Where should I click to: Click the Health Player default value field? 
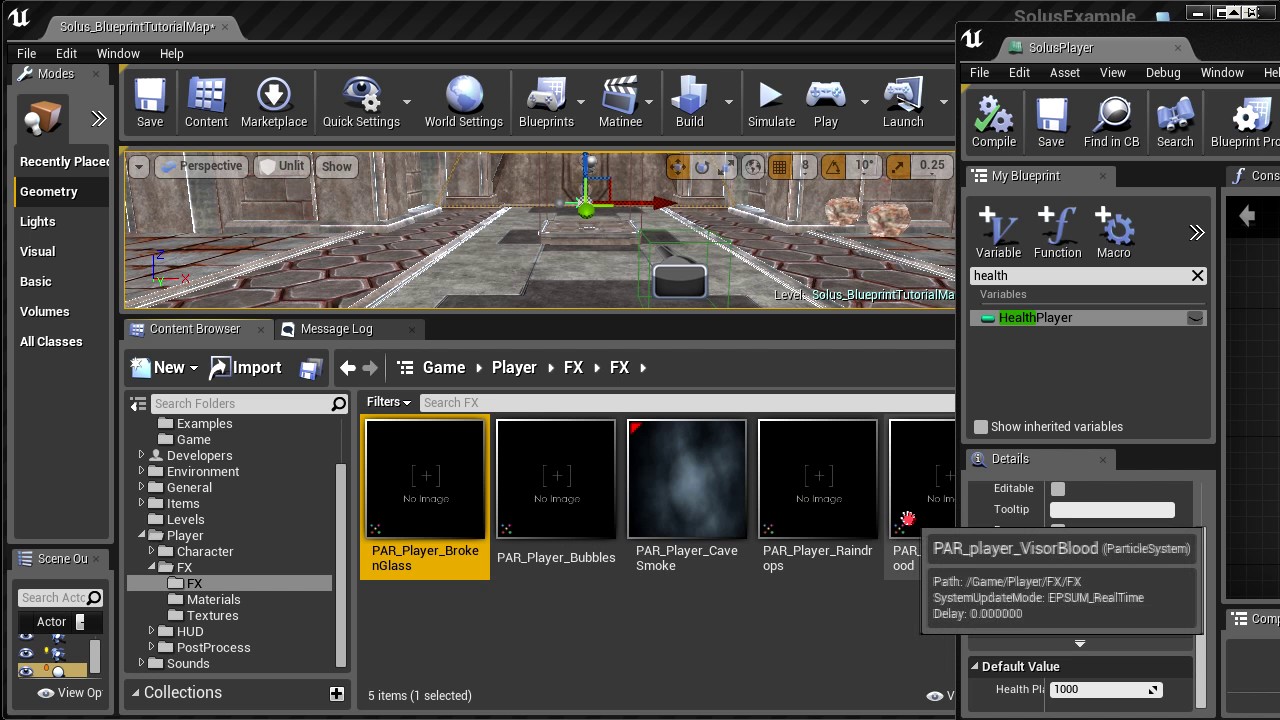click(1104, 689)
